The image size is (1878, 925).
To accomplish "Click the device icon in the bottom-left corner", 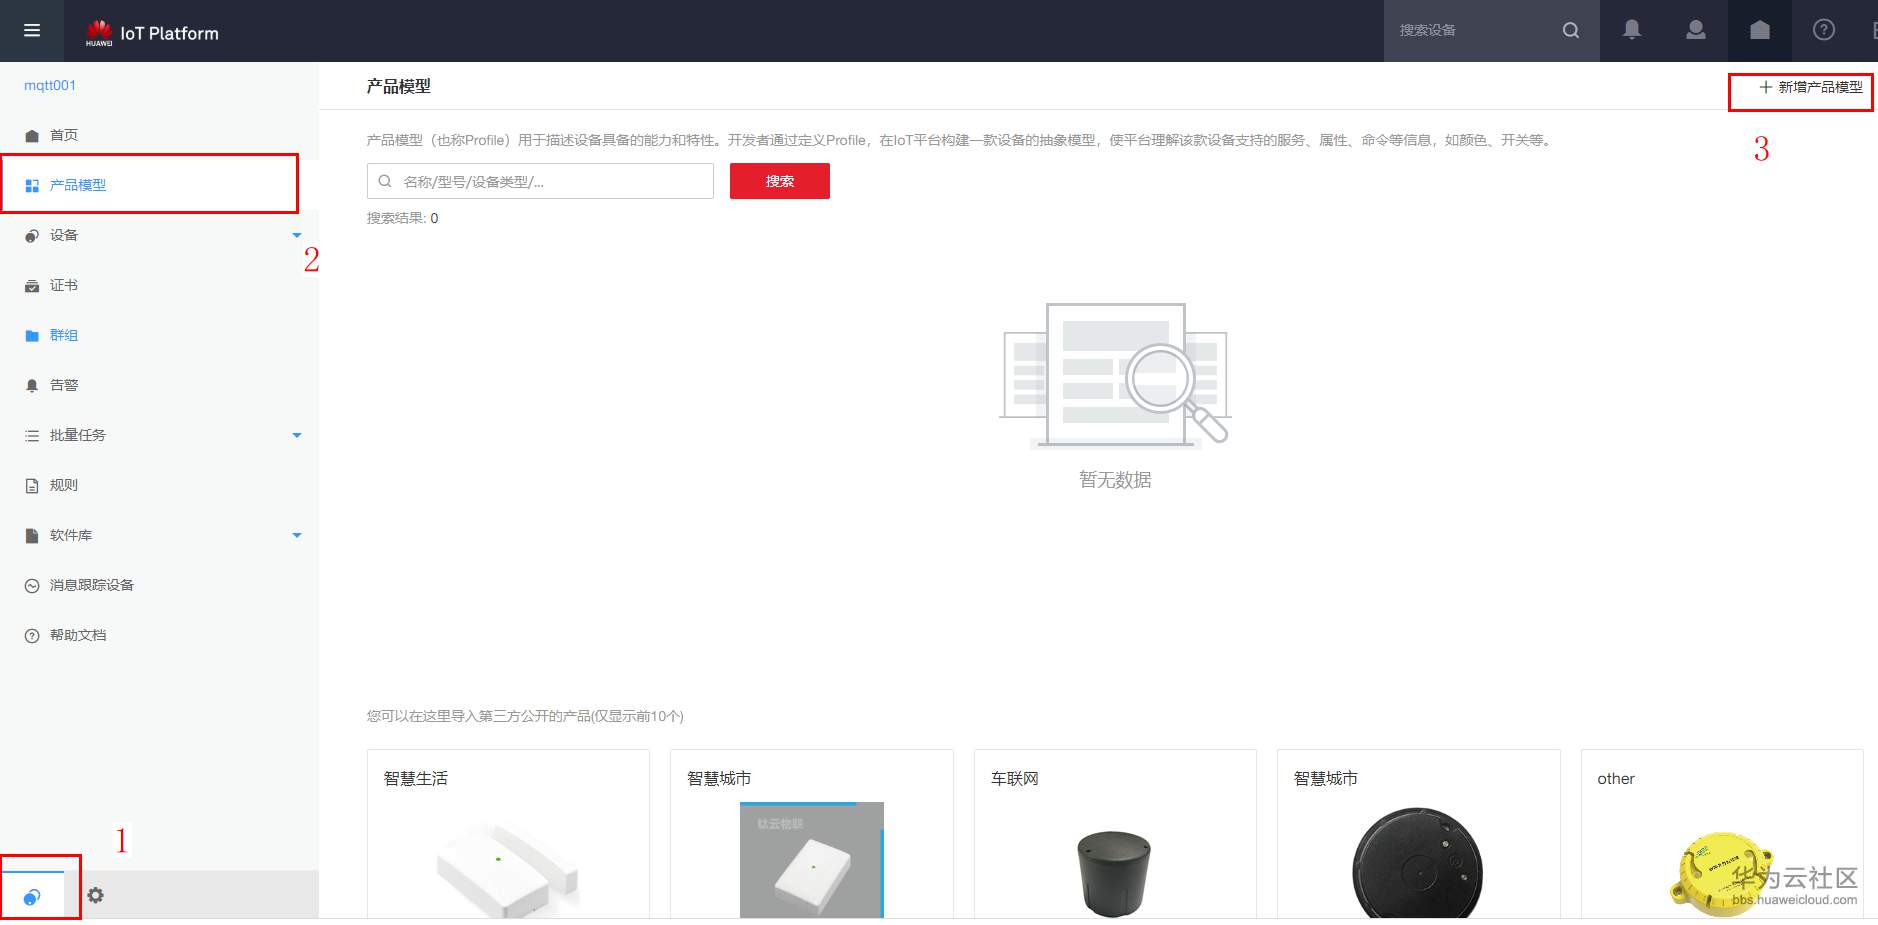I will coord(33,897).
